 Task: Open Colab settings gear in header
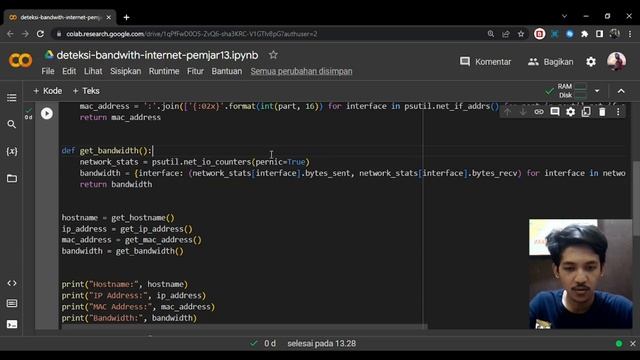pos(591,62)
